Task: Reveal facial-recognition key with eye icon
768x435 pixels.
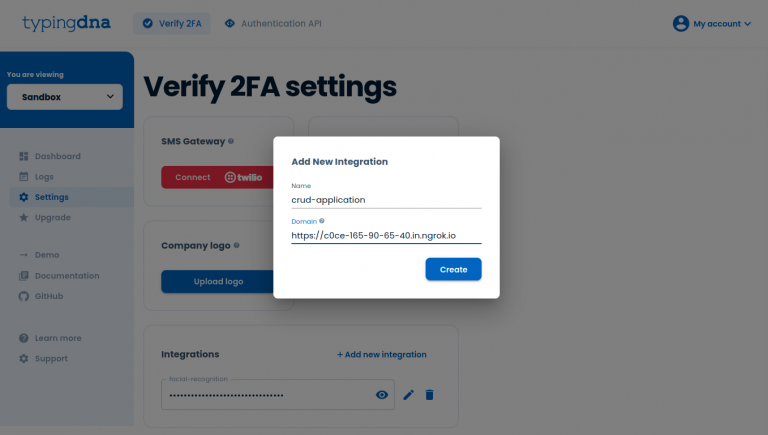Action: pos(382,395)
